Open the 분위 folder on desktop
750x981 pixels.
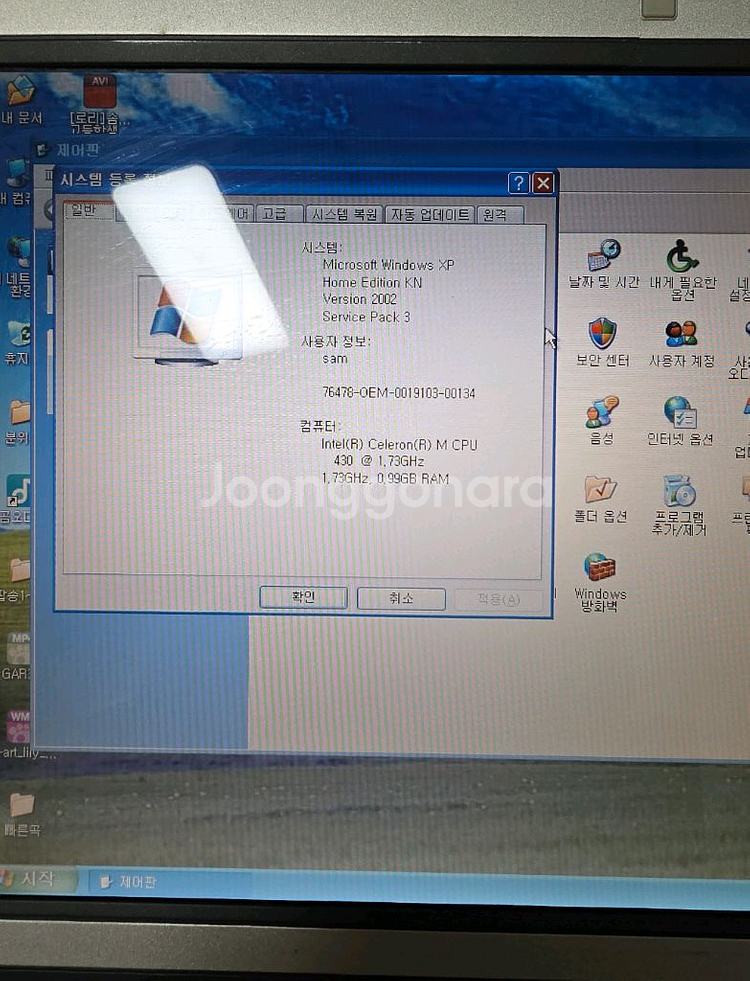pos(17,421)
